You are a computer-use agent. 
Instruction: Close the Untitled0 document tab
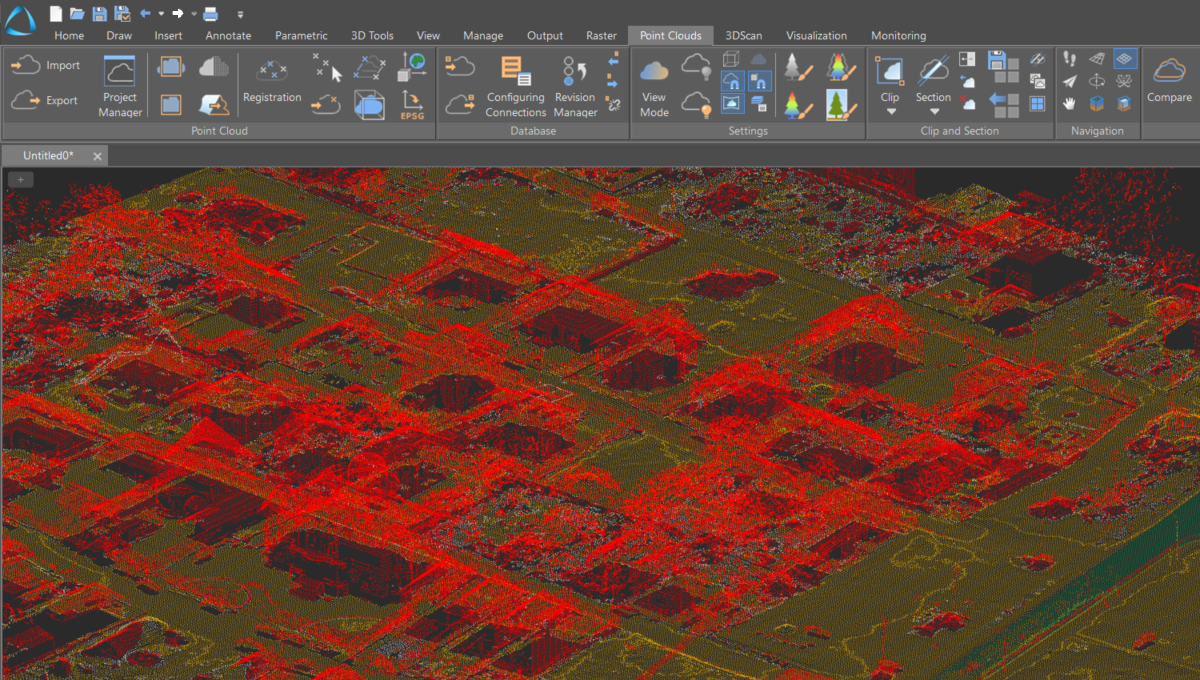coord(97,156)
